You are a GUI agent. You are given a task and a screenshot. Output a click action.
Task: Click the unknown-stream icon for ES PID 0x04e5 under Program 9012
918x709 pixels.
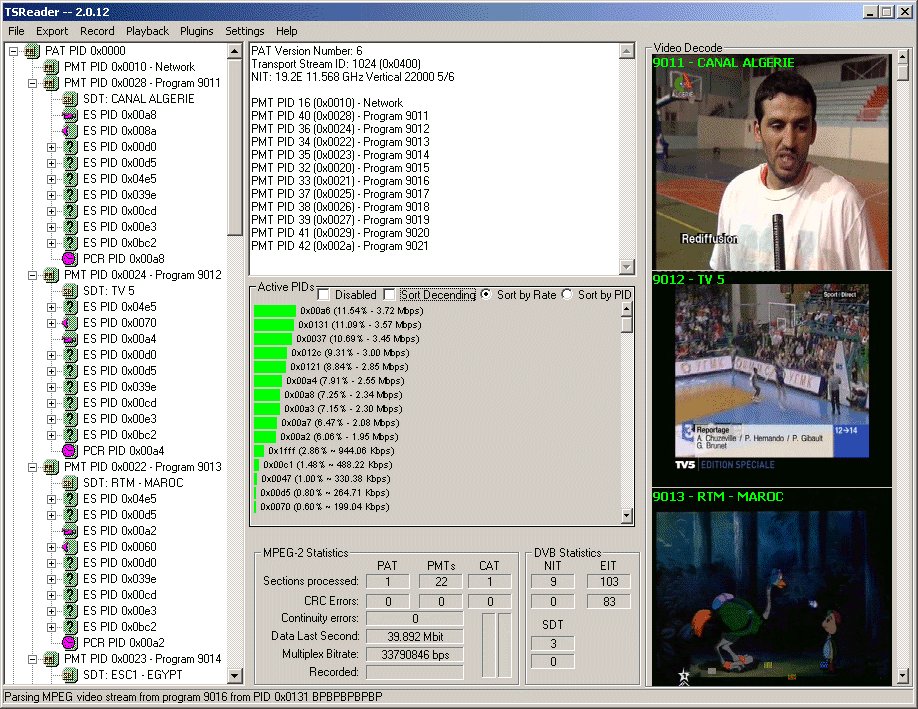pyautogui.click(x=69, y=307)
